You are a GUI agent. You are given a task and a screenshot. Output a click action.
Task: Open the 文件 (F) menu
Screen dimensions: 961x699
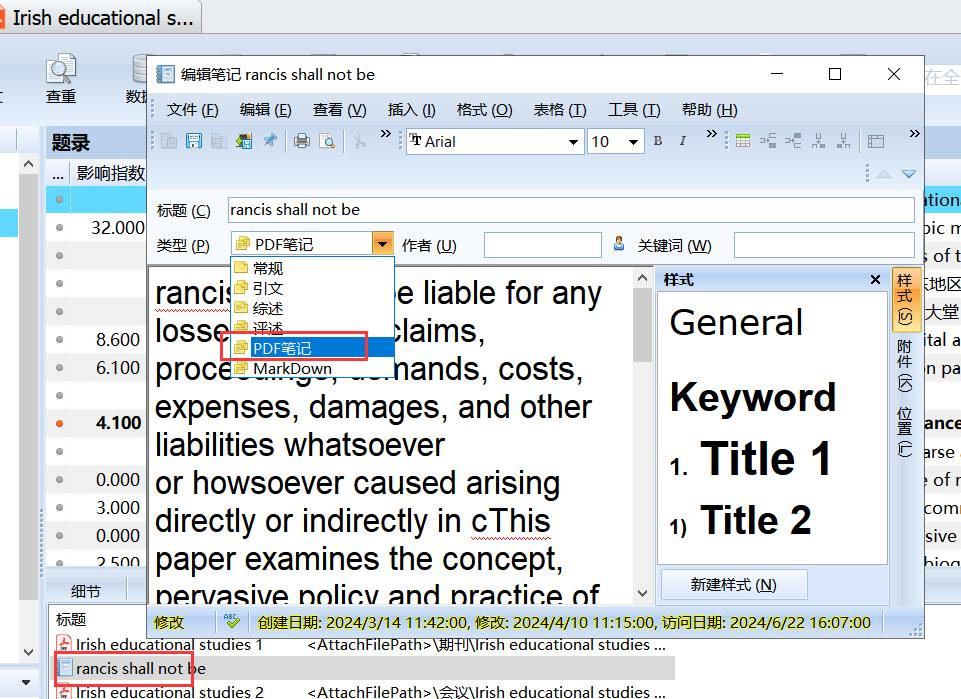point(192,110)
